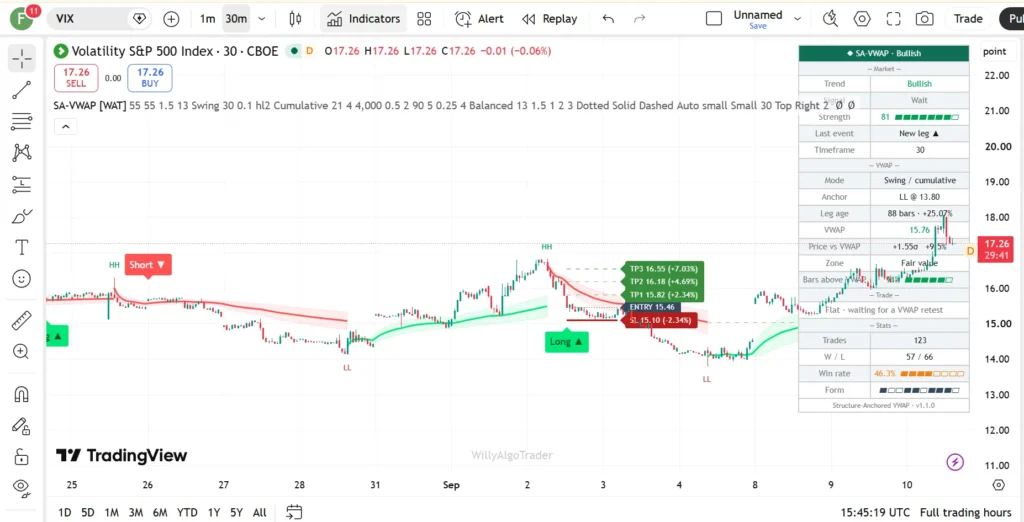Screen dimensions: 1024x522
Task: Select the trend line drawing tool
Action: point(22,90)
